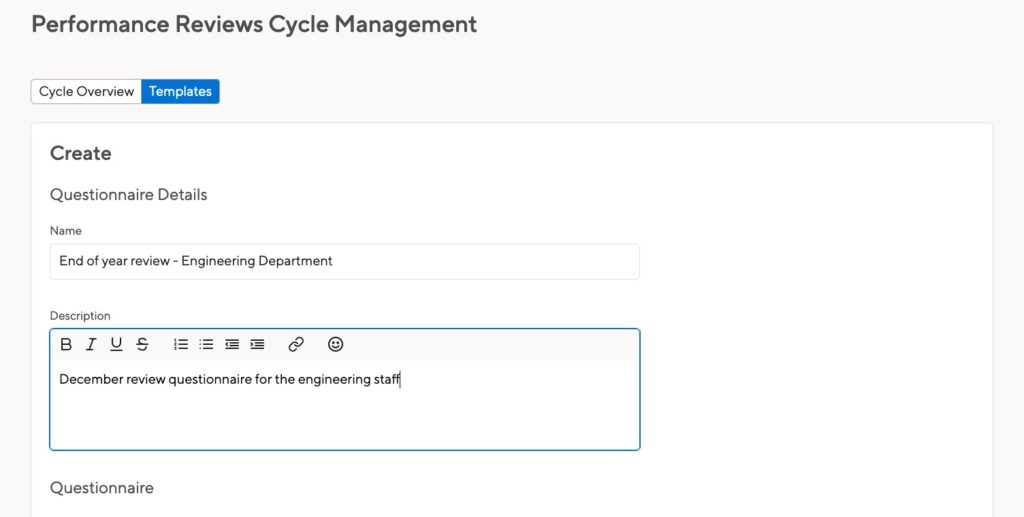Image resolution: width=1024 pixels, height=517 pixels.
Task: Open the emoji picker
Action: pos(336,345)
